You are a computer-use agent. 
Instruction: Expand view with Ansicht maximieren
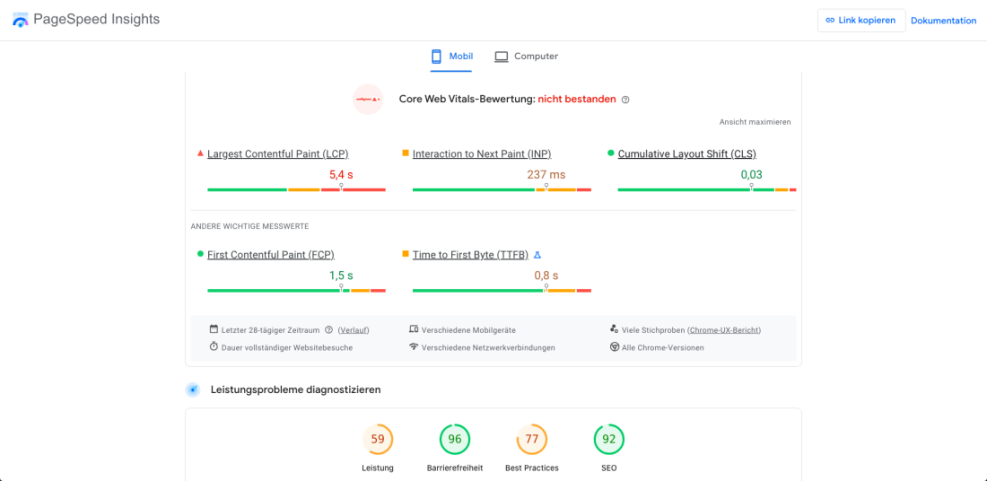(x=755, y=122)
